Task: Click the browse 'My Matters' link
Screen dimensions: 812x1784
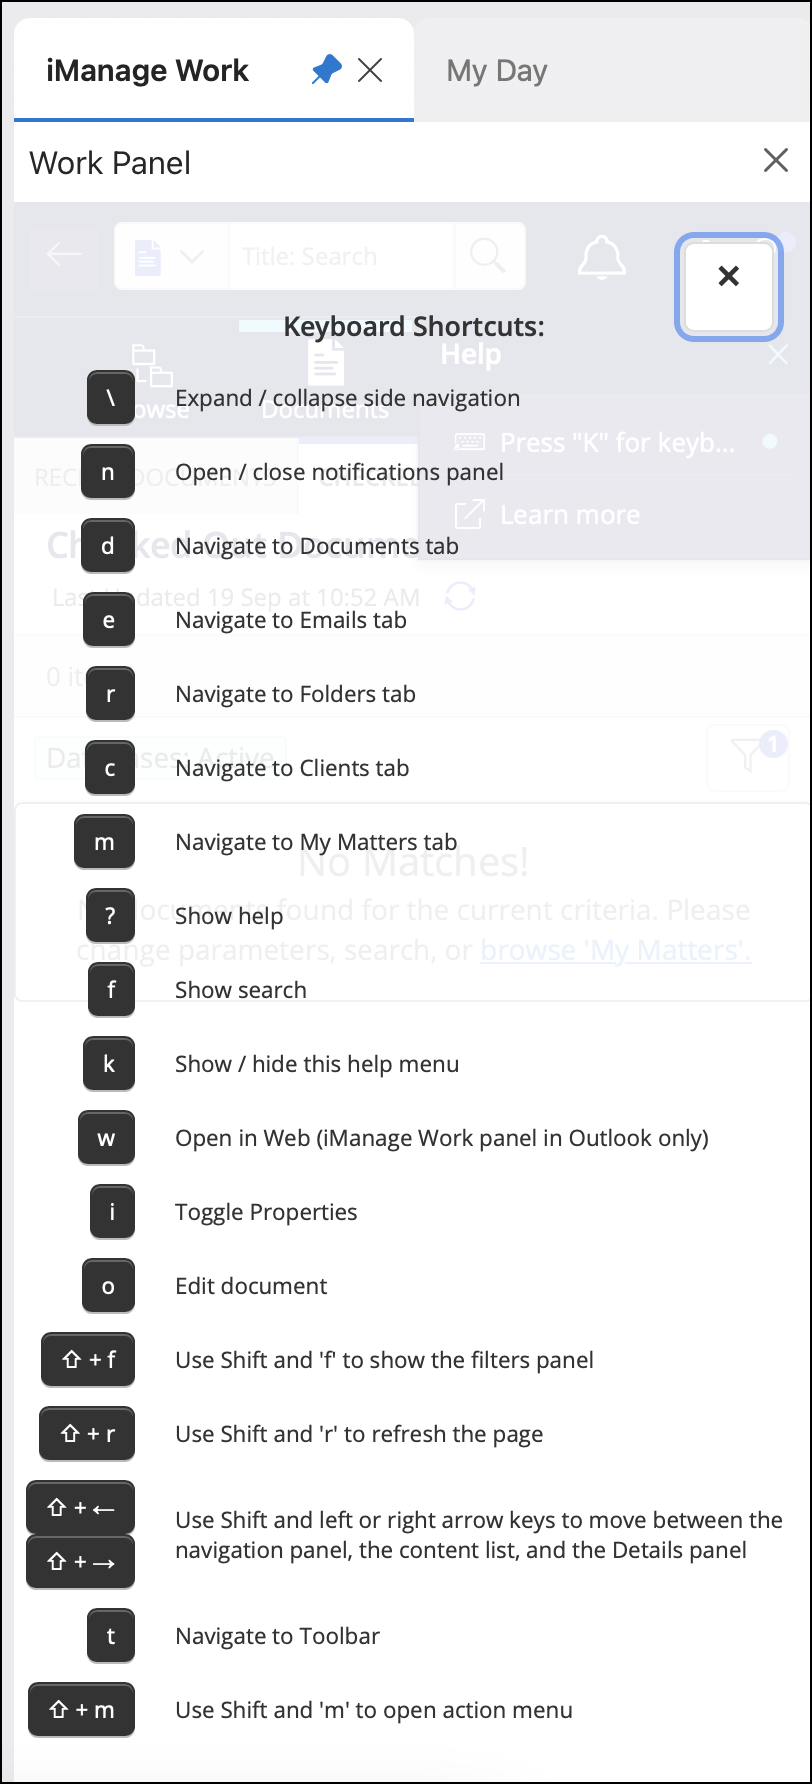Action: 615,950
